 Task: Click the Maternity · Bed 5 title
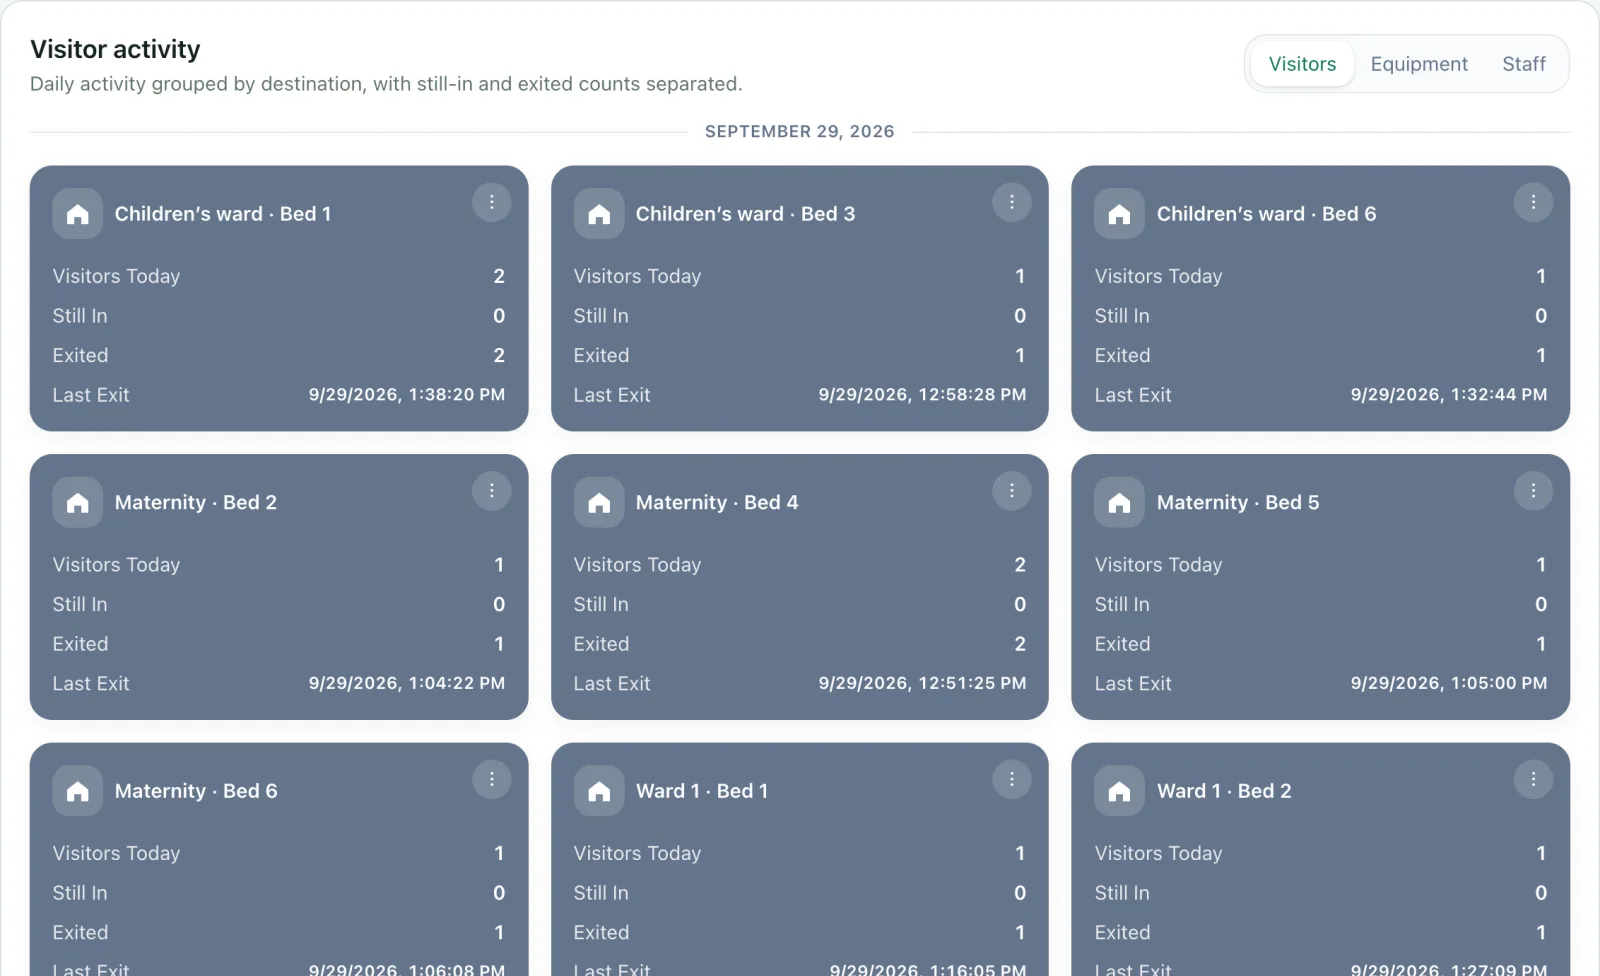[x=1238, y=503]
